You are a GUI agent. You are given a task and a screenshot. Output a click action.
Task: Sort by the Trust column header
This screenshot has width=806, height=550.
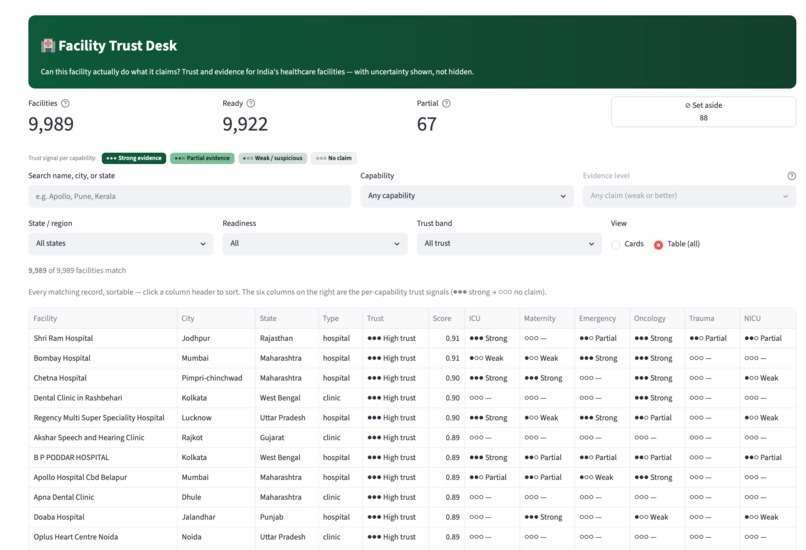pos(395,319)
